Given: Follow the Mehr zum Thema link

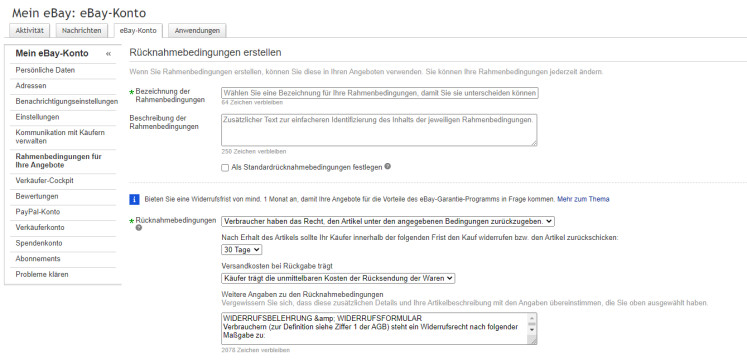Looking at the screenshot, I should pyautogui.click(x=583, y=199).
